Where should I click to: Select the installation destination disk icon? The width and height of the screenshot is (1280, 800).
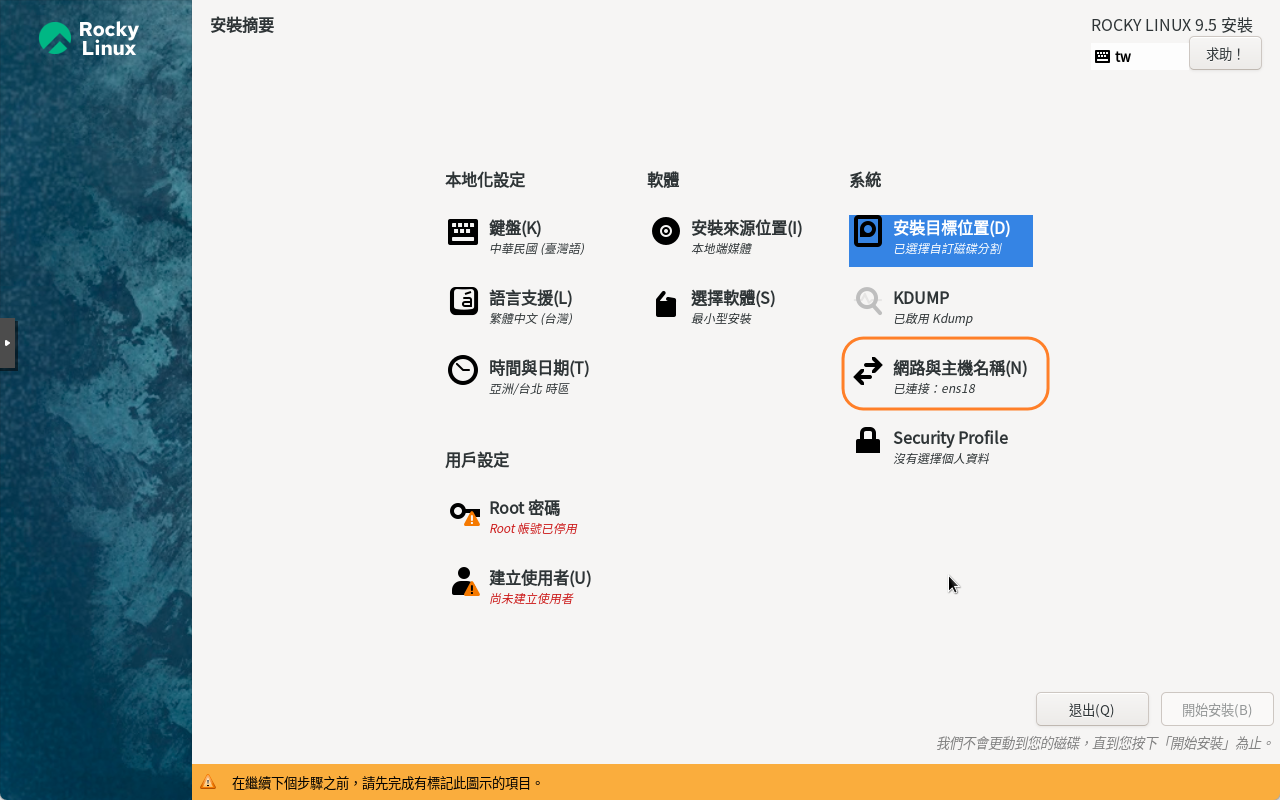pyautogui.click(x=868, y=231)
